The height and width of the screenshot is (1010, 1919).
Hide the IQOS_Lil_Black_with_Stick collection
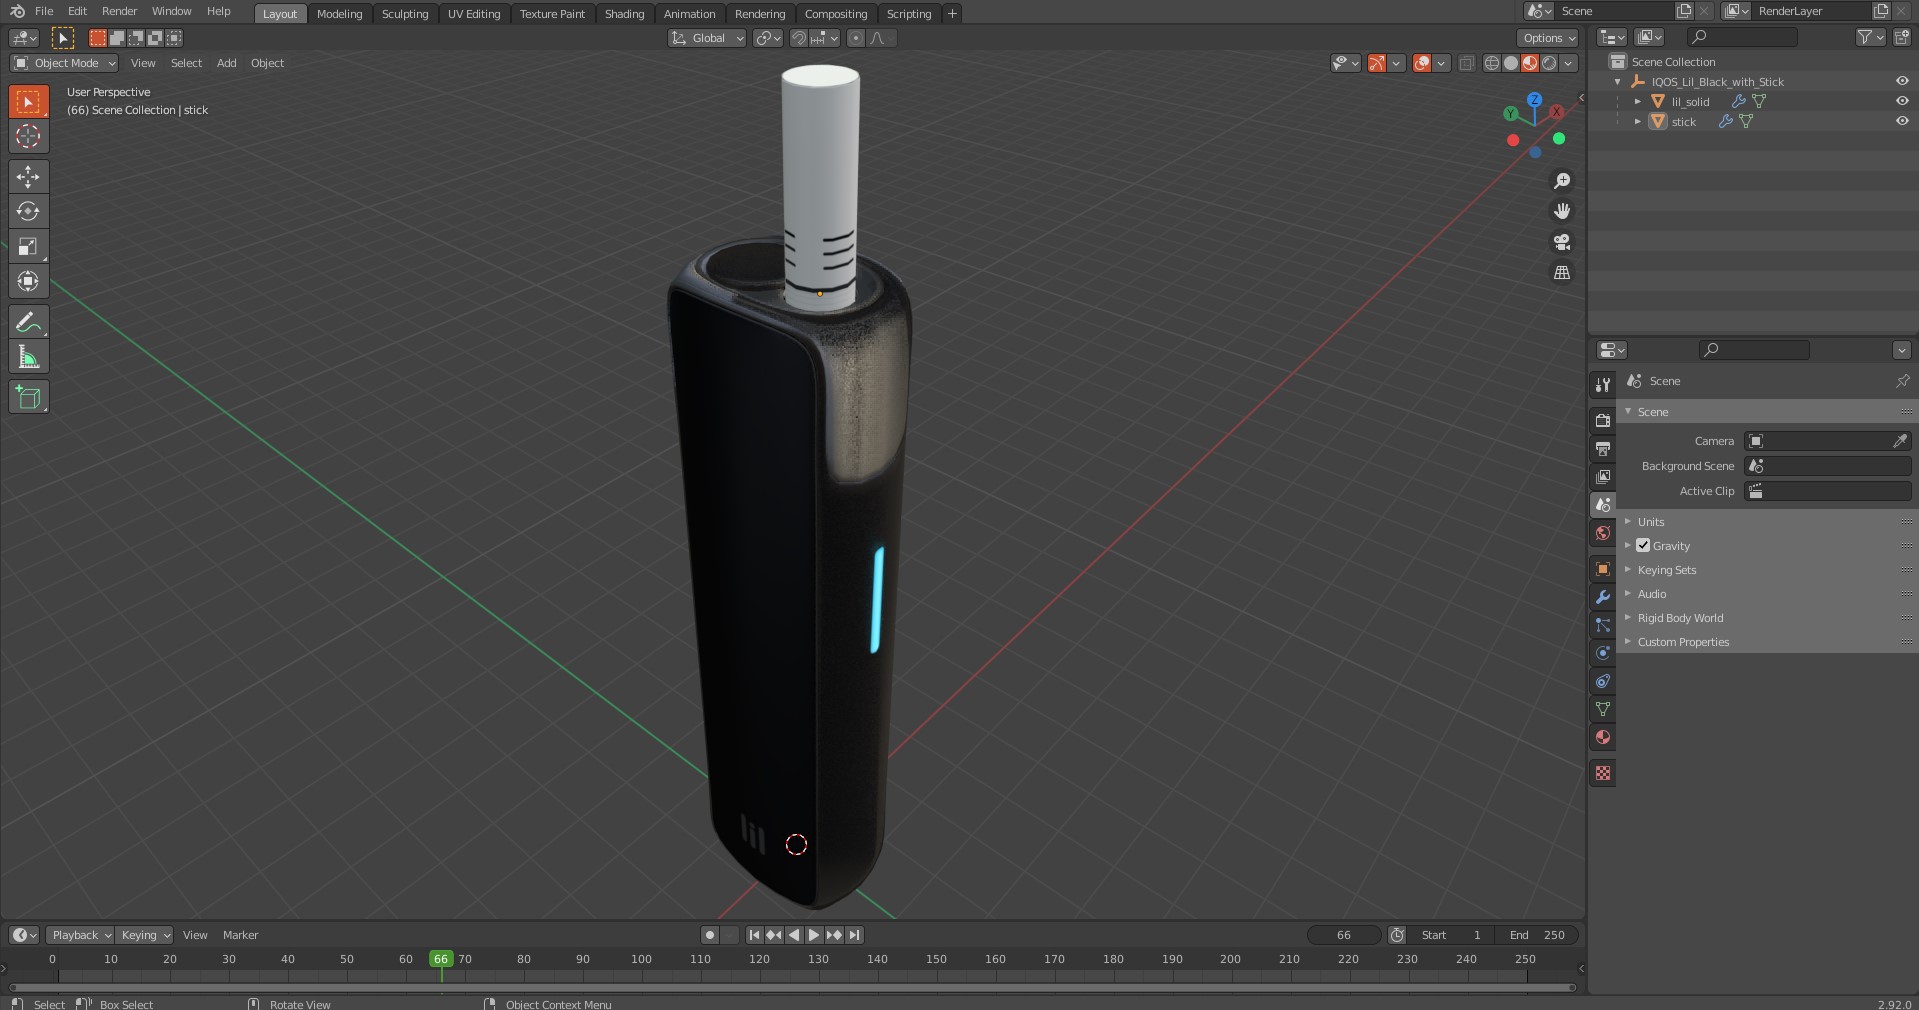click(1902, 81)
